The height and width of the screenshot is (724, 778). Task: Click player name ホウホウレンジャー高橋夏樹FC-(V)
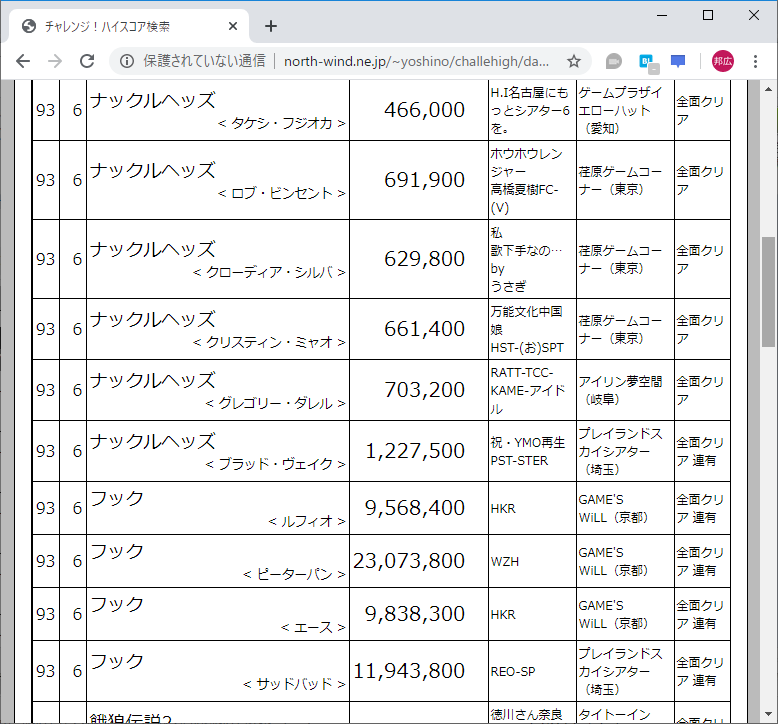coord(526,181)
